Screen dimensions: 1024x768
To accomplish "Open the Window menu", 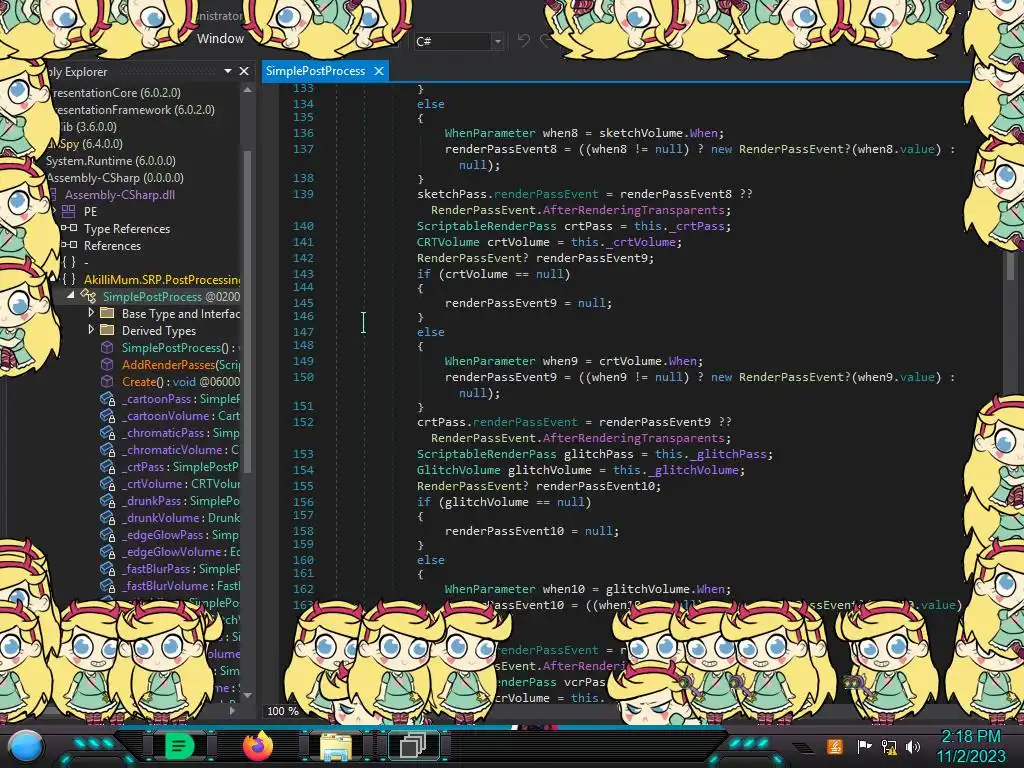I will 220,39.
